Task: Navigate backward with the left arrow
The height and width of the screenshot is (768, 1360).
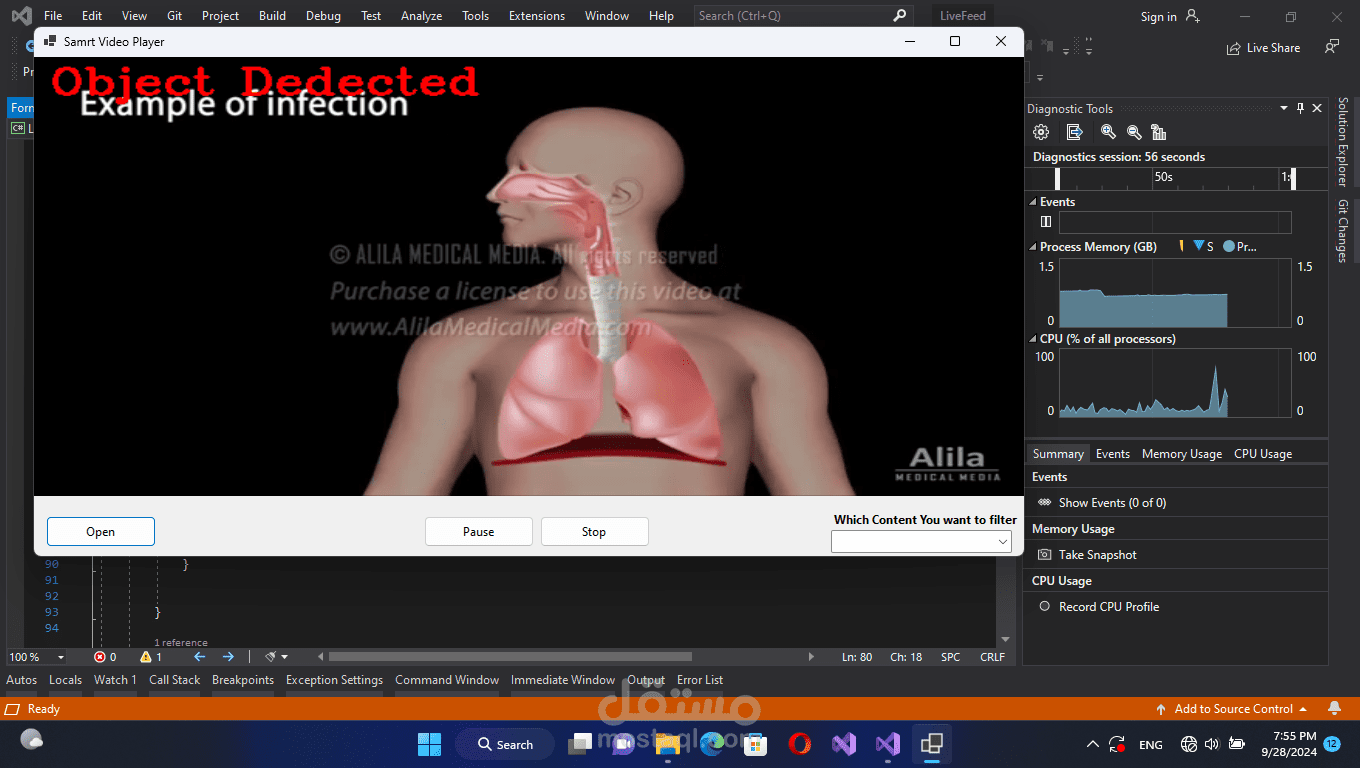Action: coord(199,657)
